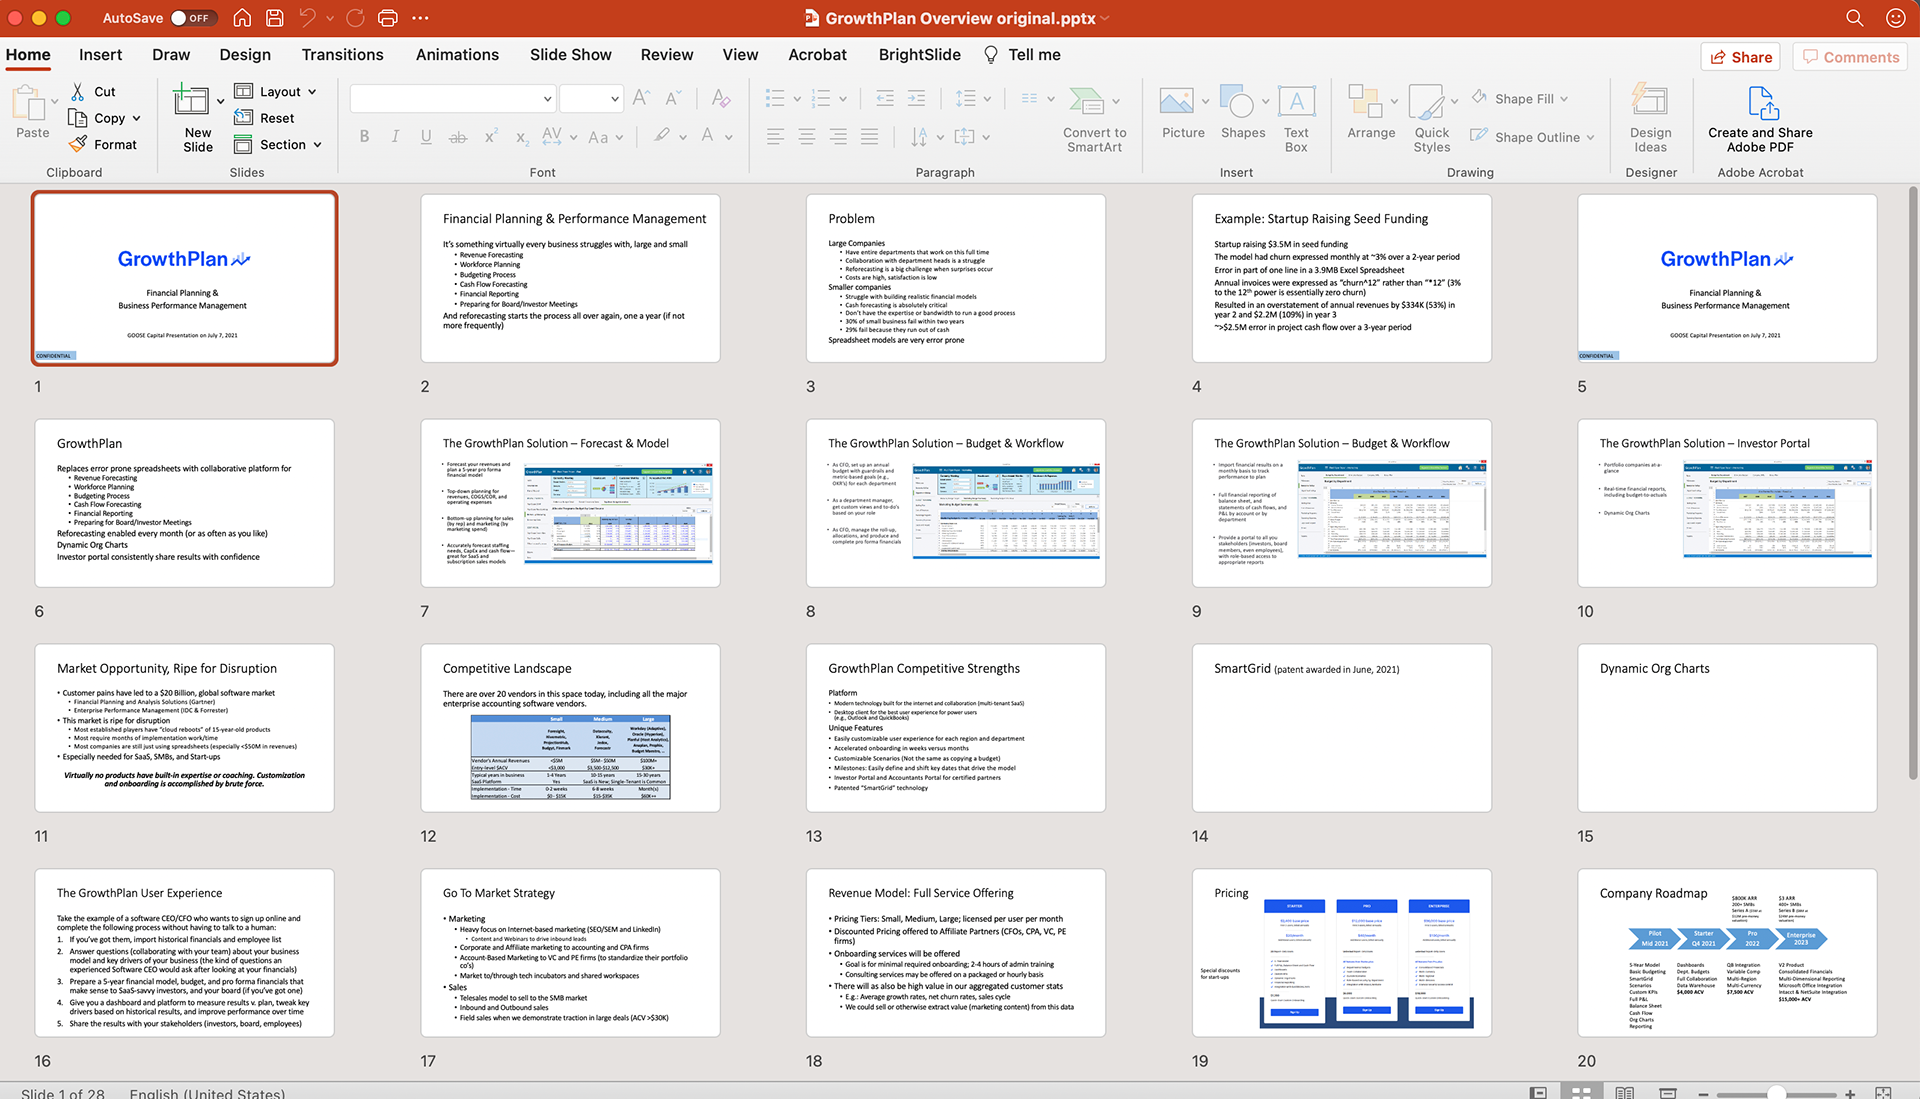Click the Clear Formatting icon
The width and height of the screenshot is (1920, 1099).
(x=720, y=98)
